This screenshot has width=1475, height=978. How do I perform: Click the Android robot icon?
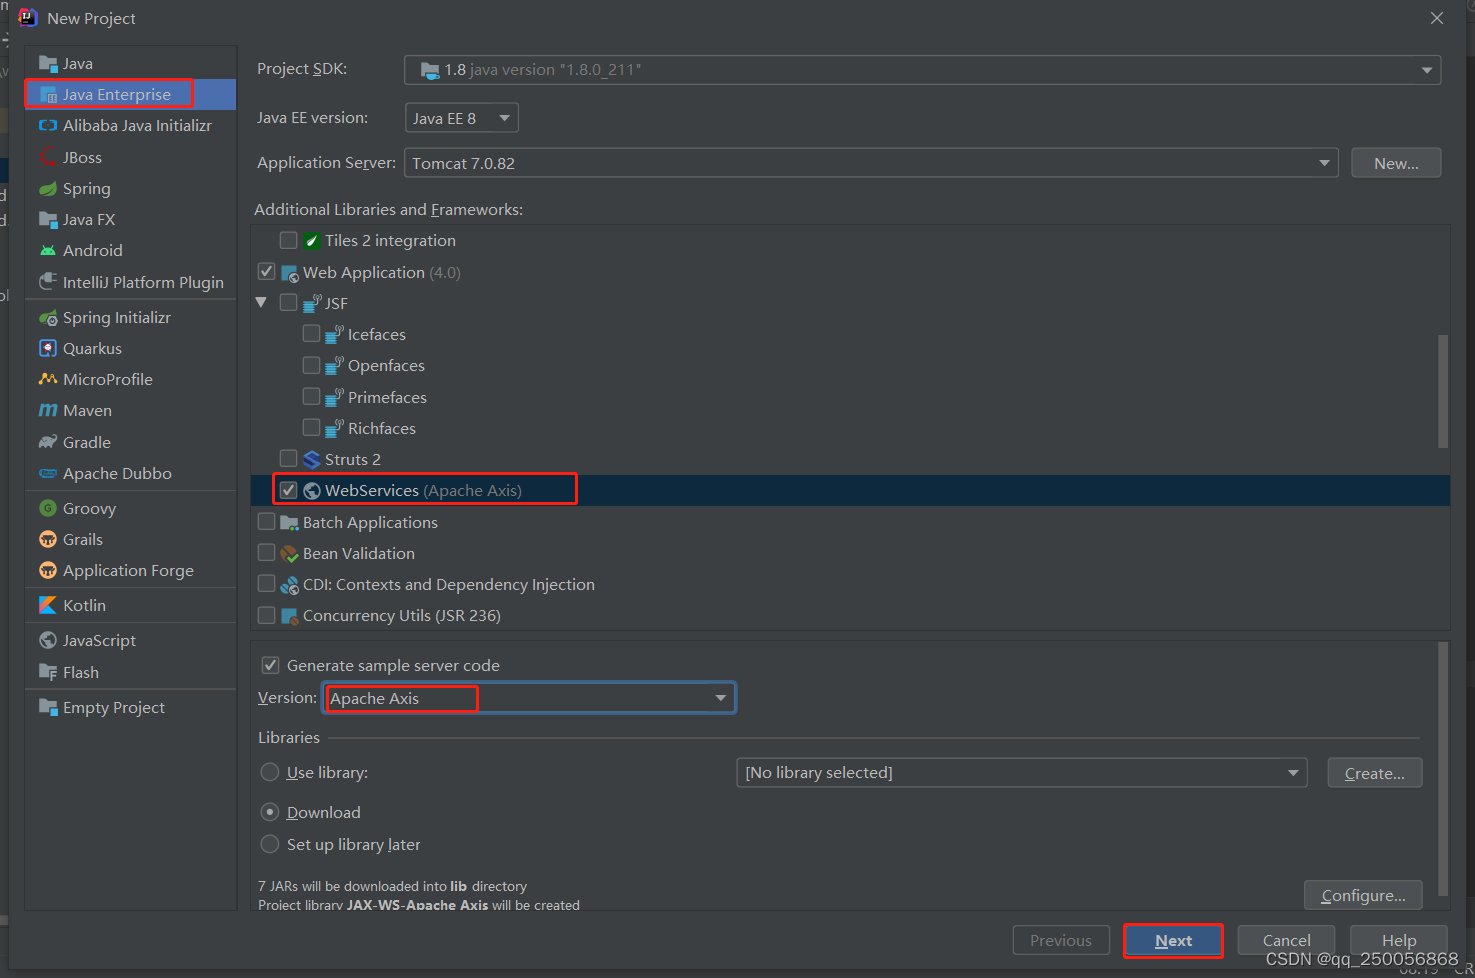(x=48, y=250)
